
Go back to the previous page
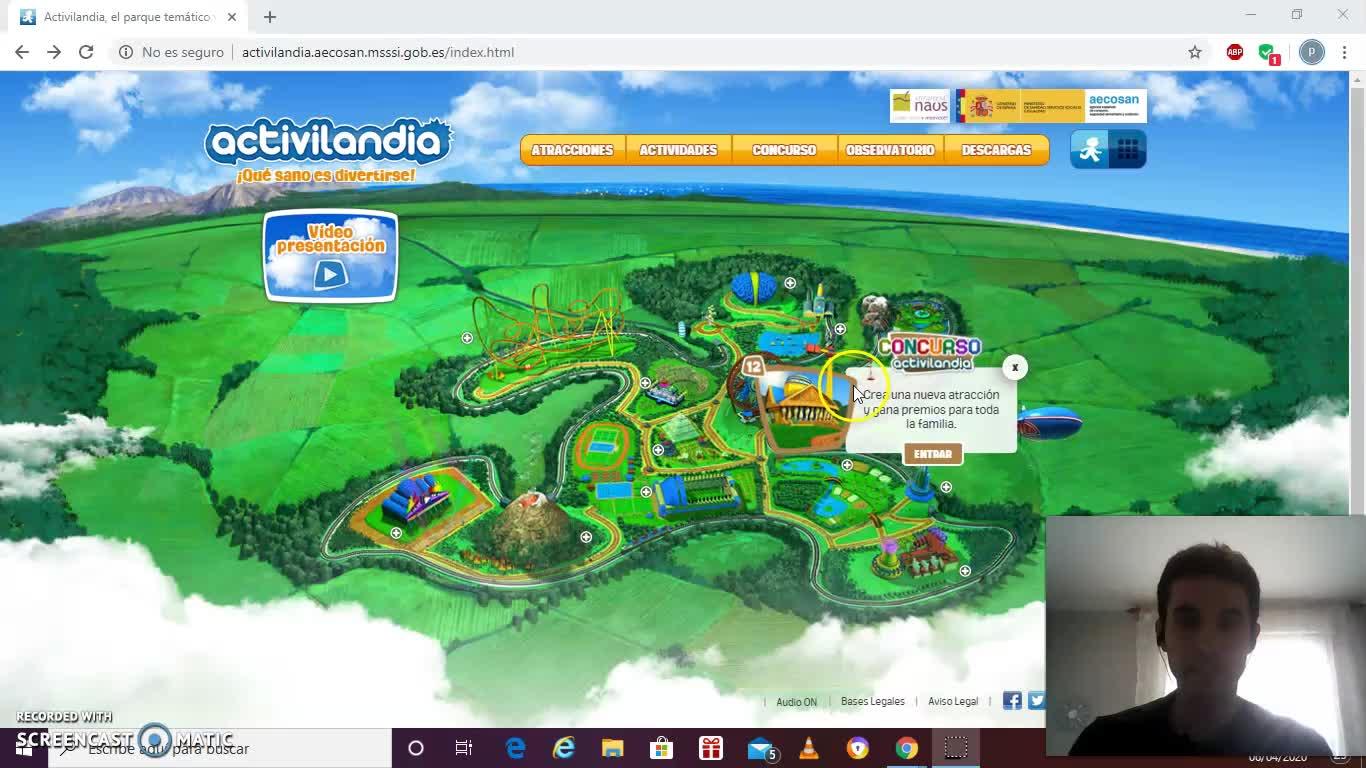pos(22,52)
